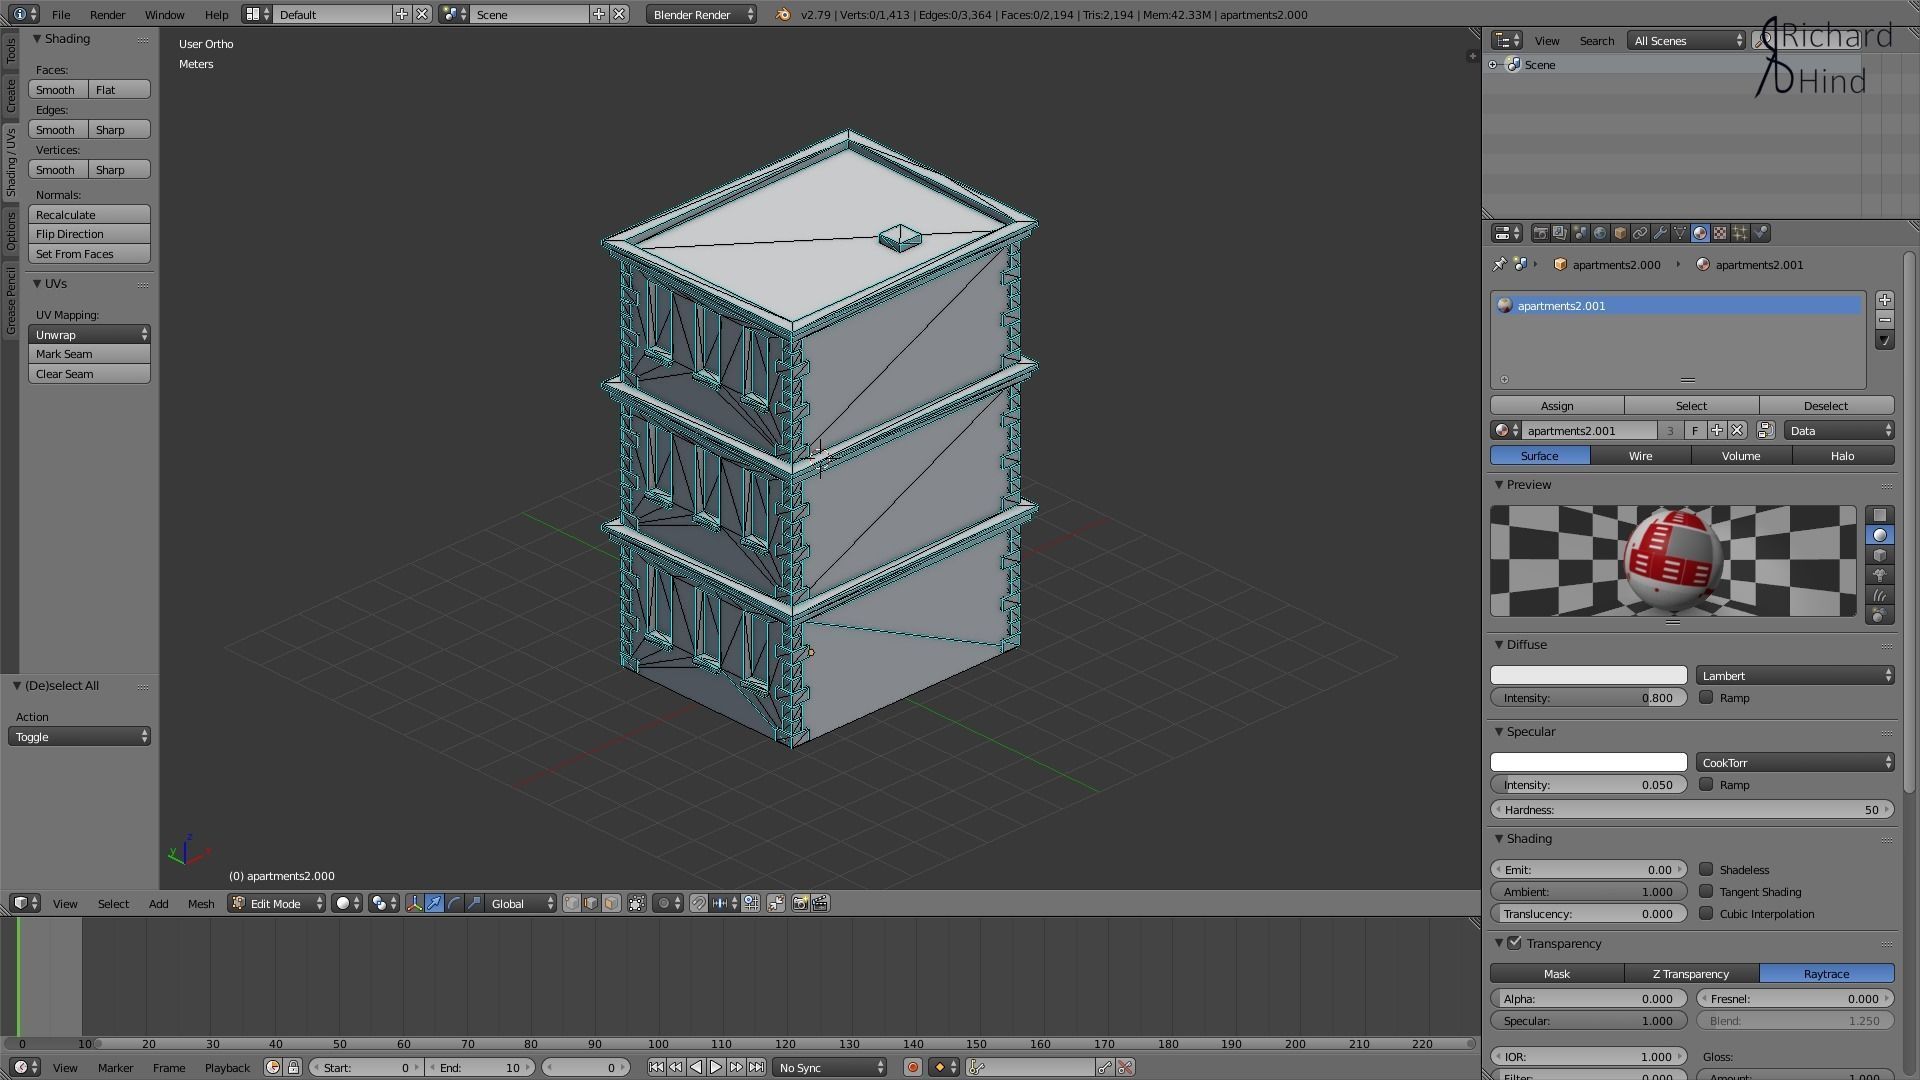Open the No Sync dropdown in timeline
This screenshot has width=1920, height=1080.
coord(830,1067)
